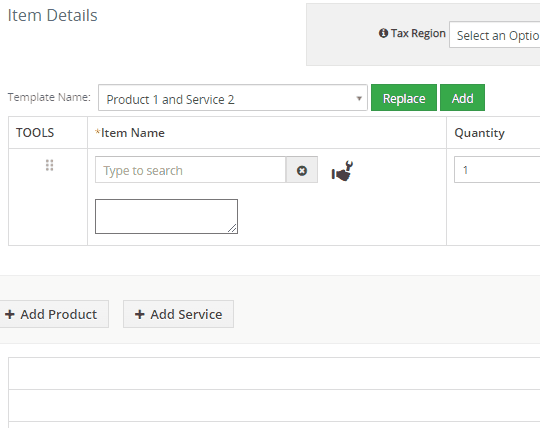Viewport: 540px width, 428px height.
Task: Click the Replace template button
Action: 404,98
